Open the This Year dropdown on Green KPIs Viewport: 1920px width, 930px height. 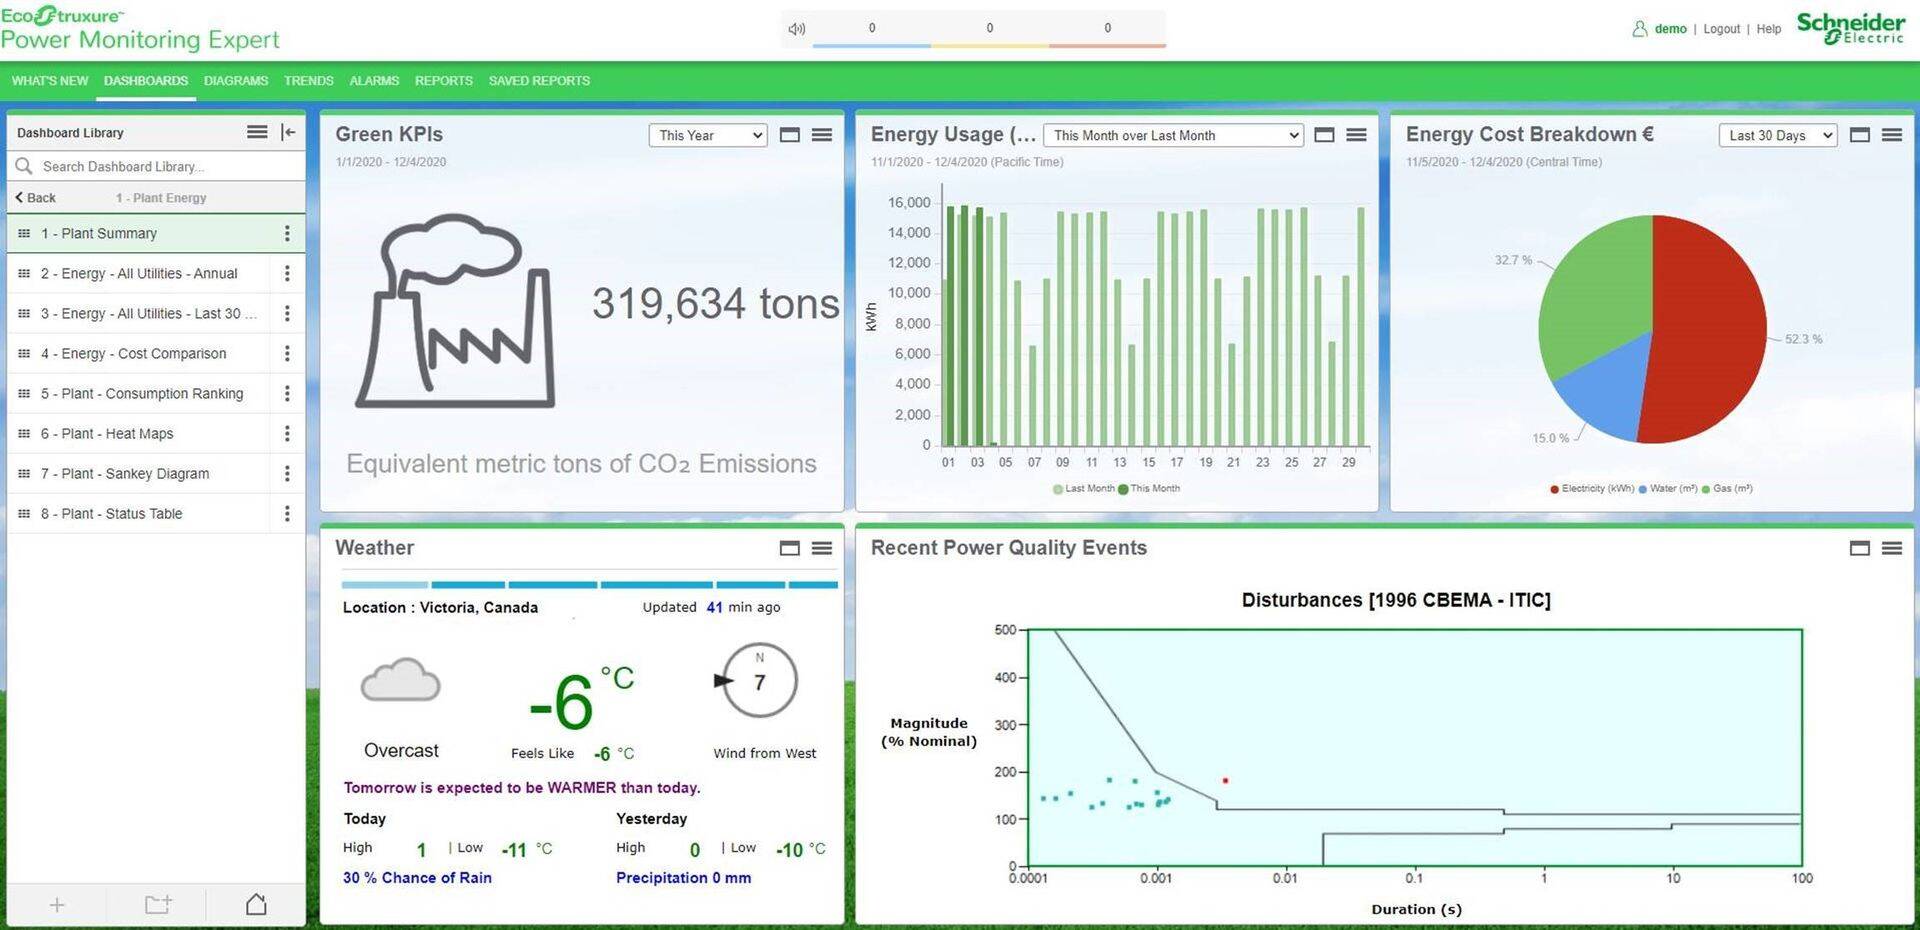coord(707,135)
